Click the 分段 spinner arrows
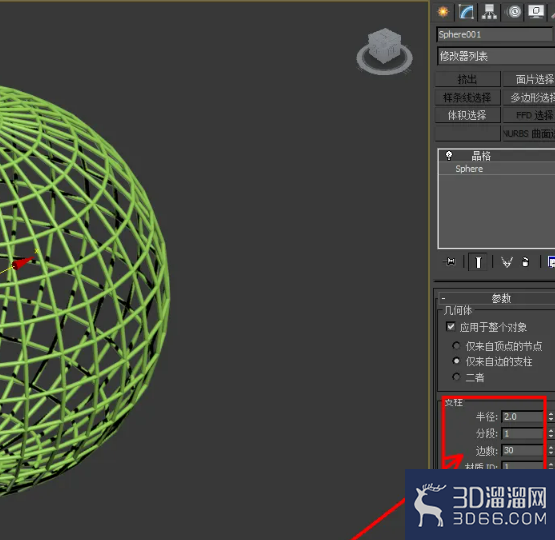 (551, 433)
